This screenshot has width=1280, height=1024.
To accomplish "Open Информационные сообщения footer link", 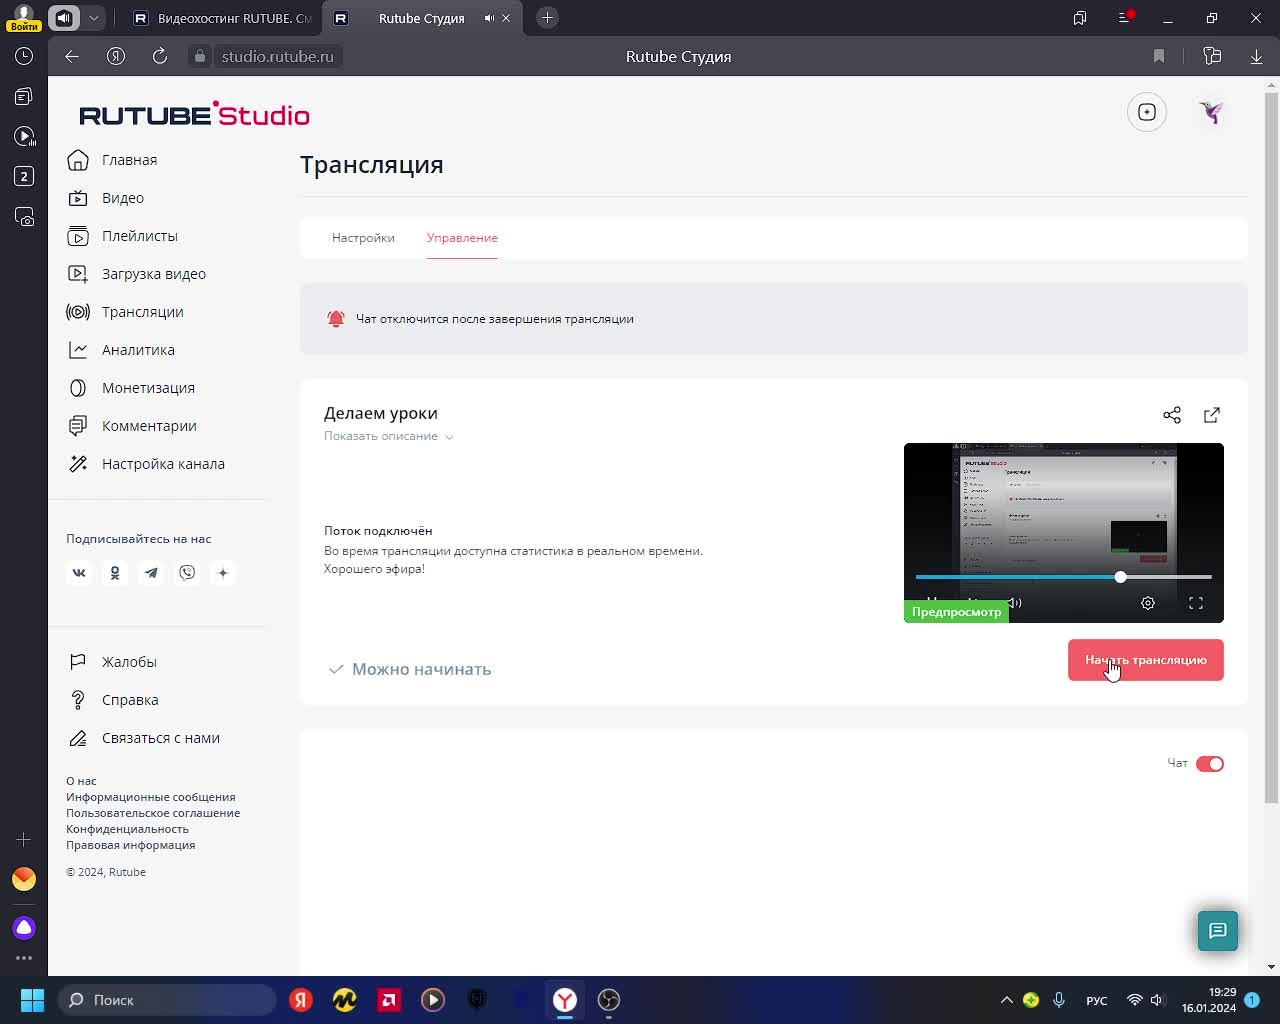I will tap(151, 797).
